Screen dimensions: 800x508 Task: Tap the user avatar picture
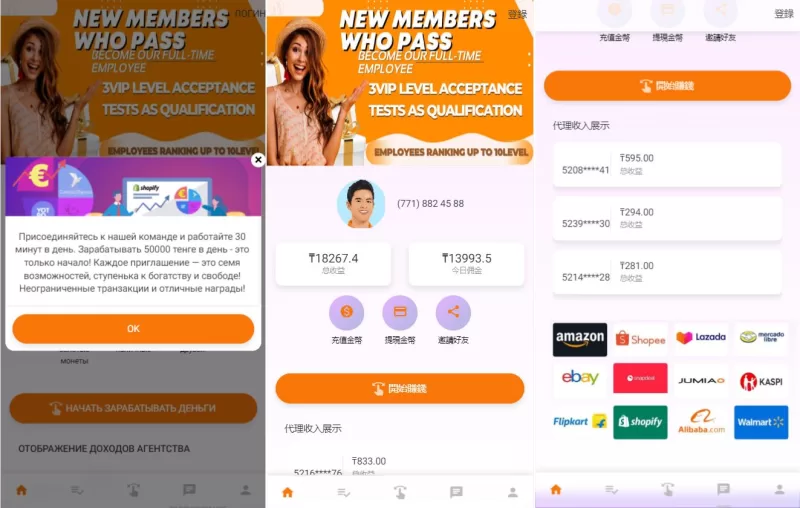[x=361, y=204]
